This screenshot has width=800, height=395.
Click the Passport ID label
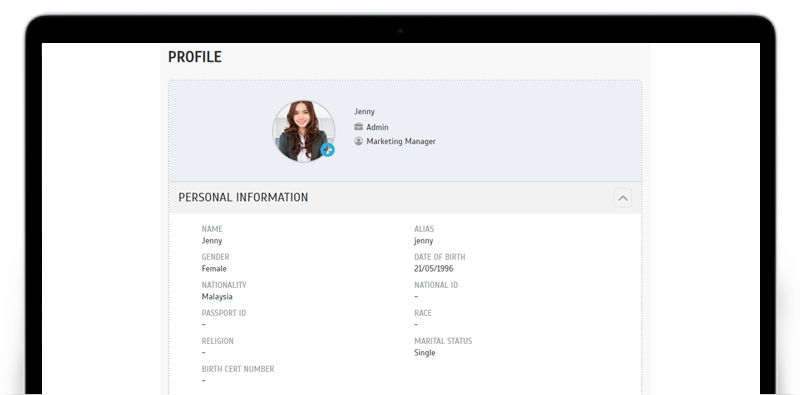pyautogui.click(x=223, y=313)
